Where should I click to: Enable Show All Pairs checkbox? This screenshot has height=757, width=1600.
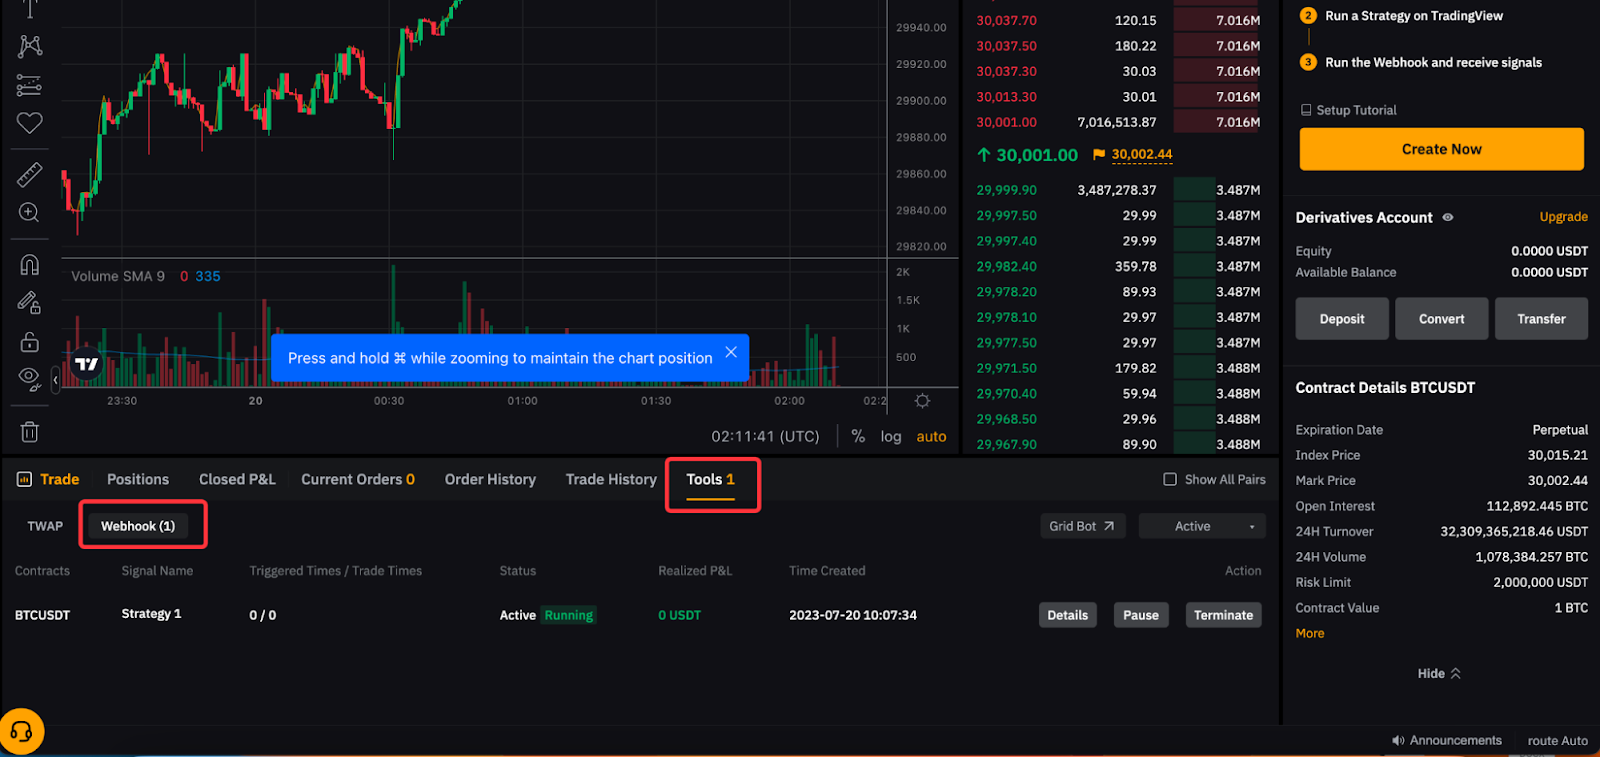pyautogui.click(x=1170, y=480)
